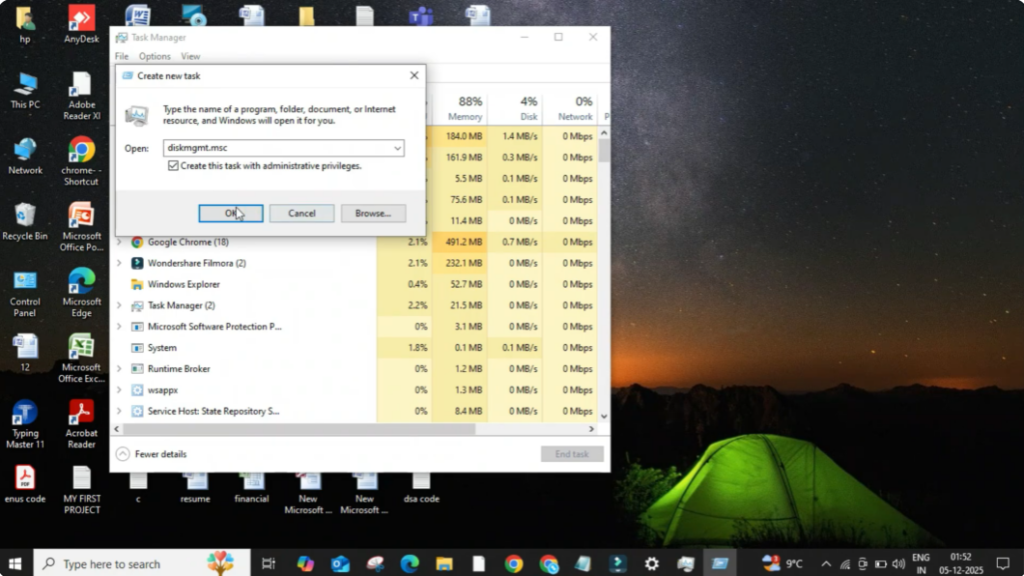Screen dimensions: 1024x576
Task: Click the wsappx process icon
Action: (x=137, y=390)
